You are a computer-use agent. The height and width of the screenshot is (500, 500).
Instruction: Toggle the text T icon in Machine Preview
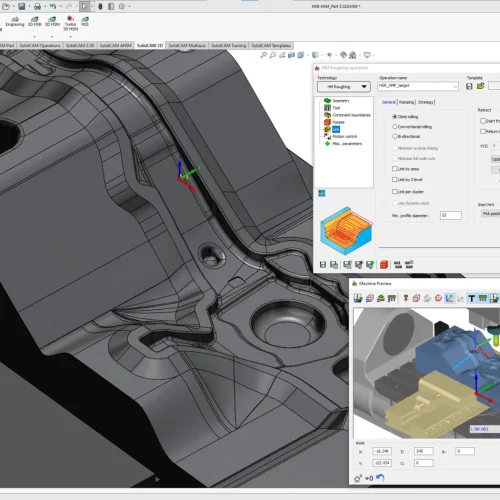point(471,298)
